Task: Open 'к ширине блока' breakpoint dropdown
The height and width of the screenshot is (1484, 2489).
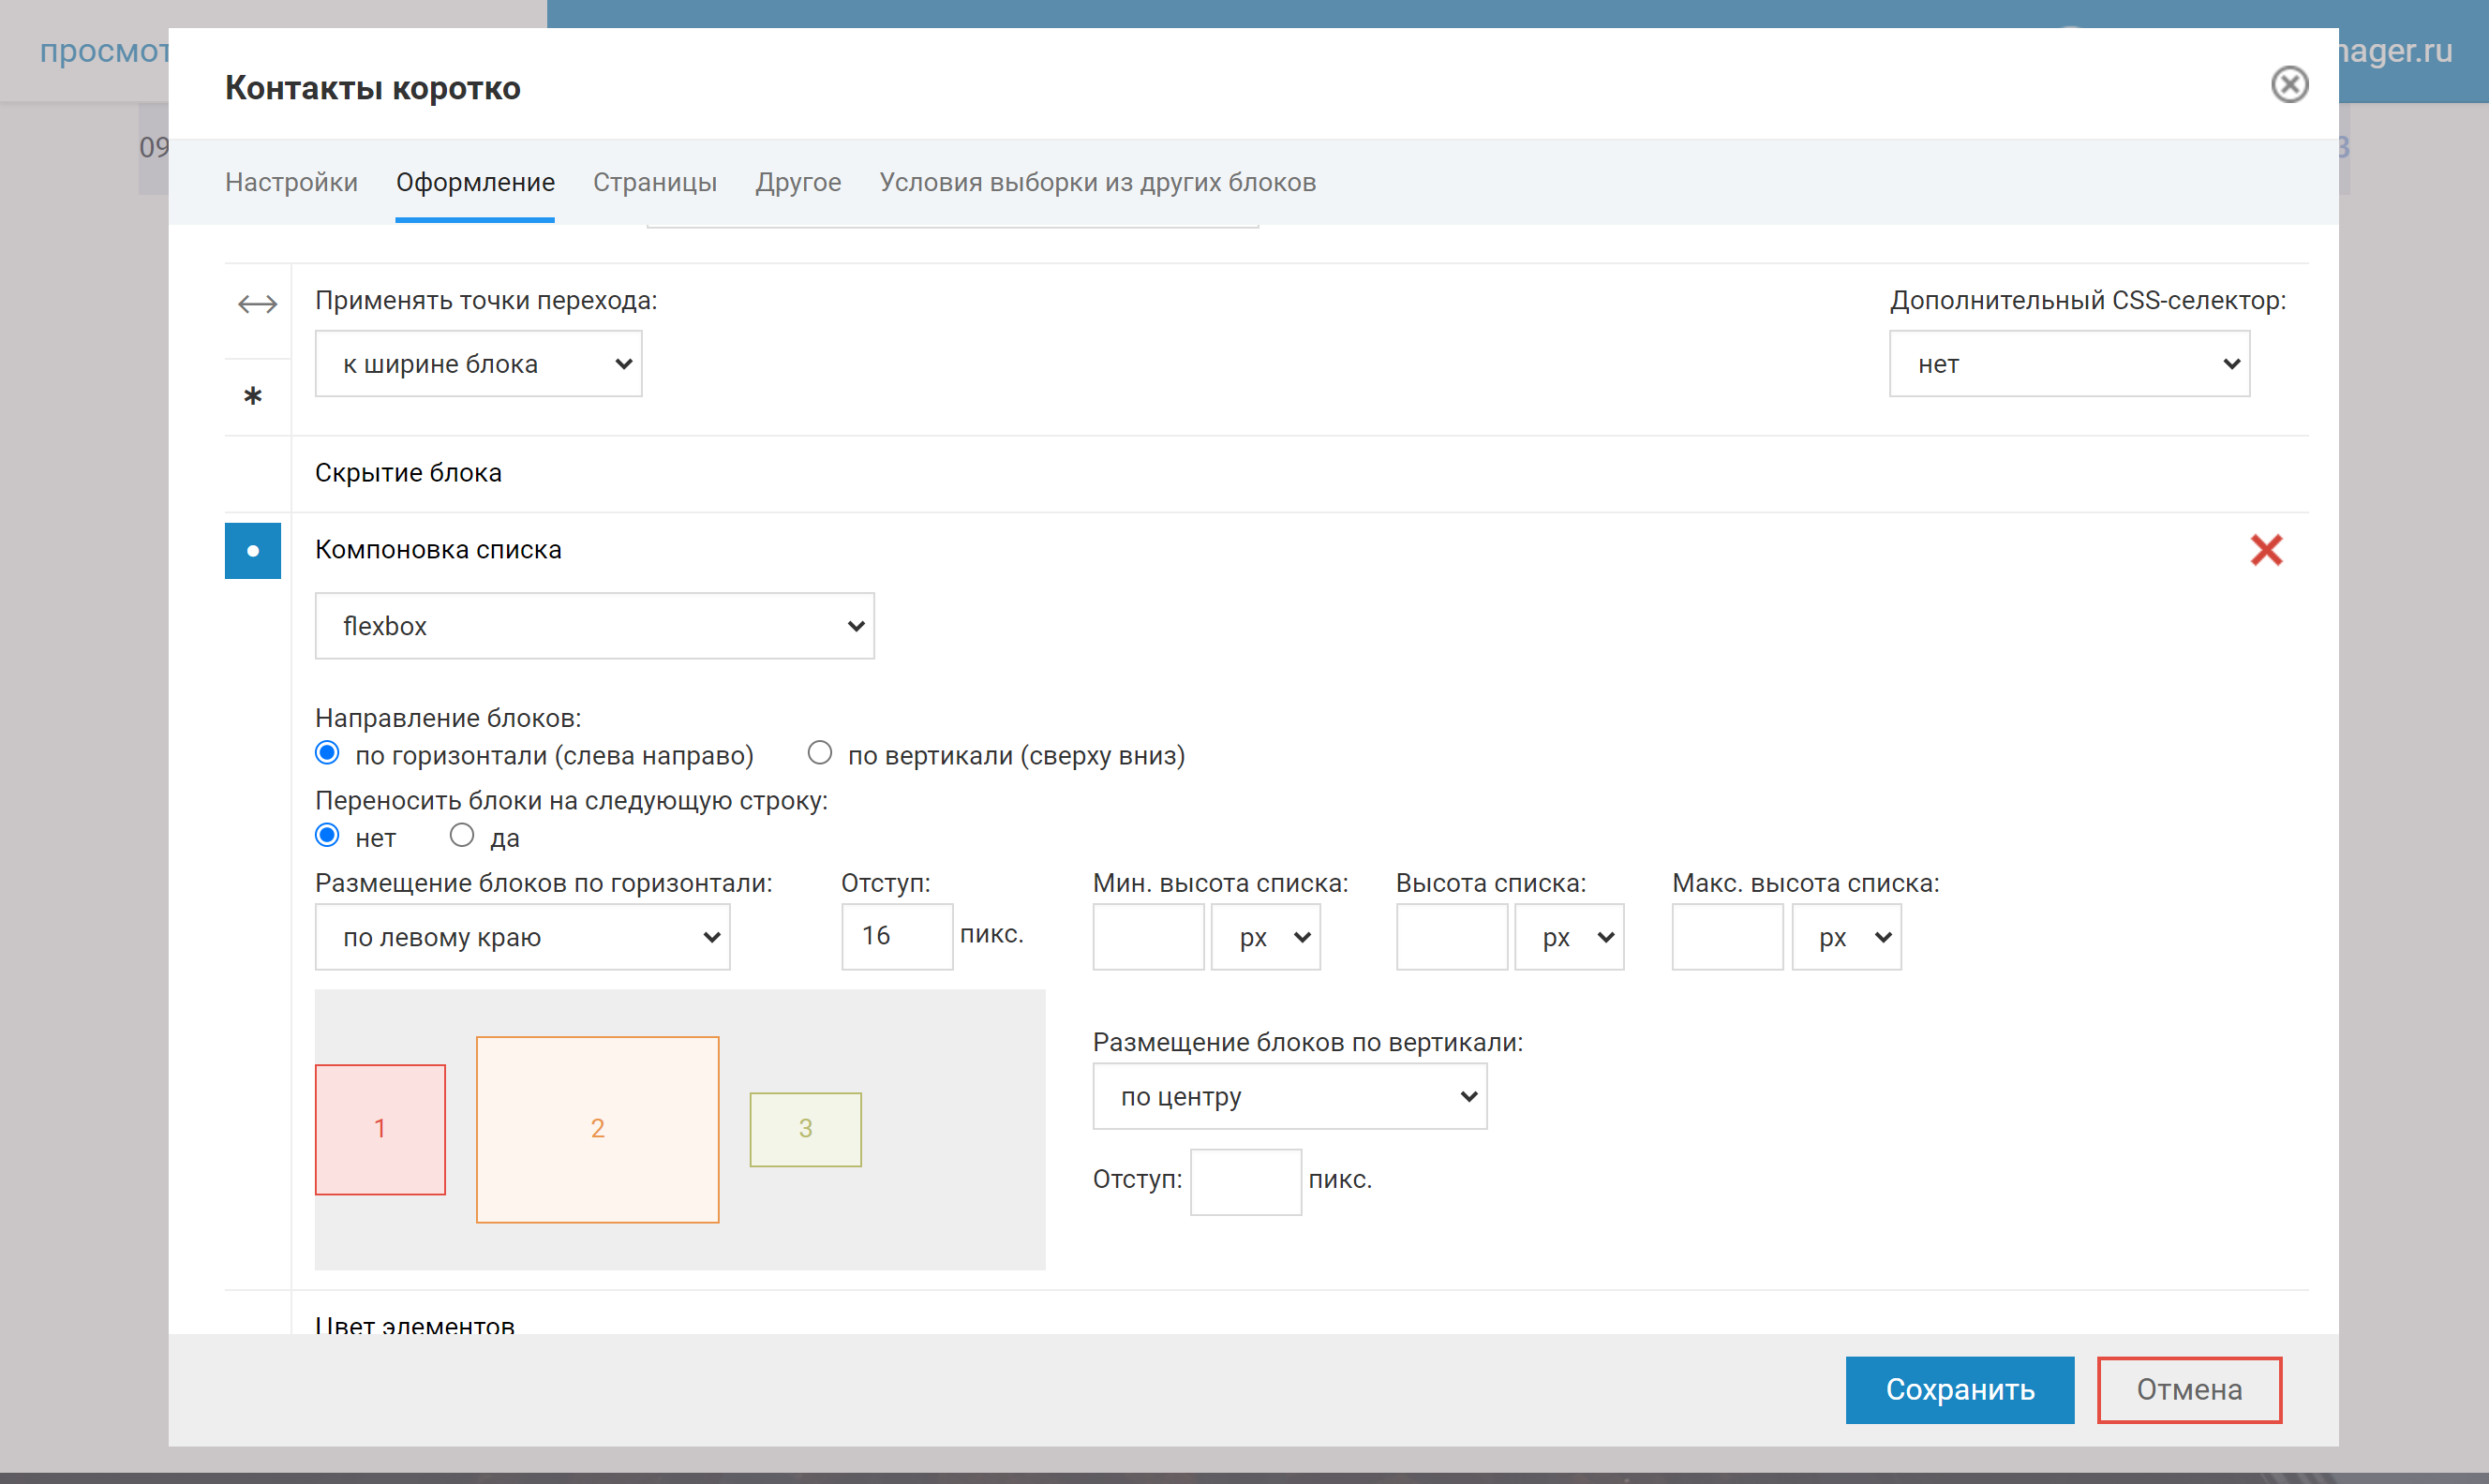Action: tap(478, 364)
